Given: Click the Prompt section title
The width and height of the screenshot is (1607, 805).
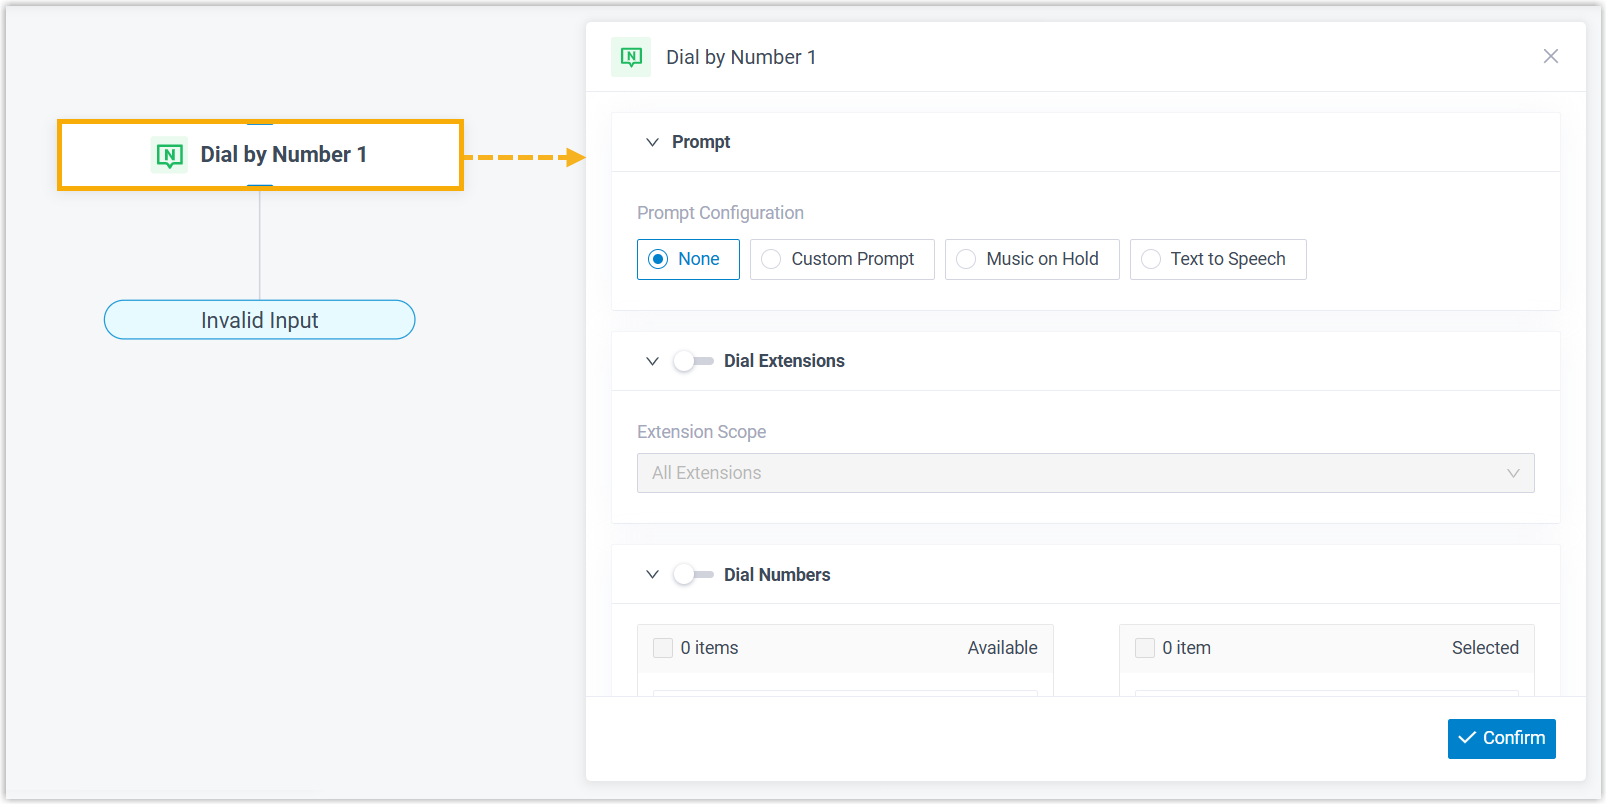Looking at the screenshot, I should click(x=701, y=142).
